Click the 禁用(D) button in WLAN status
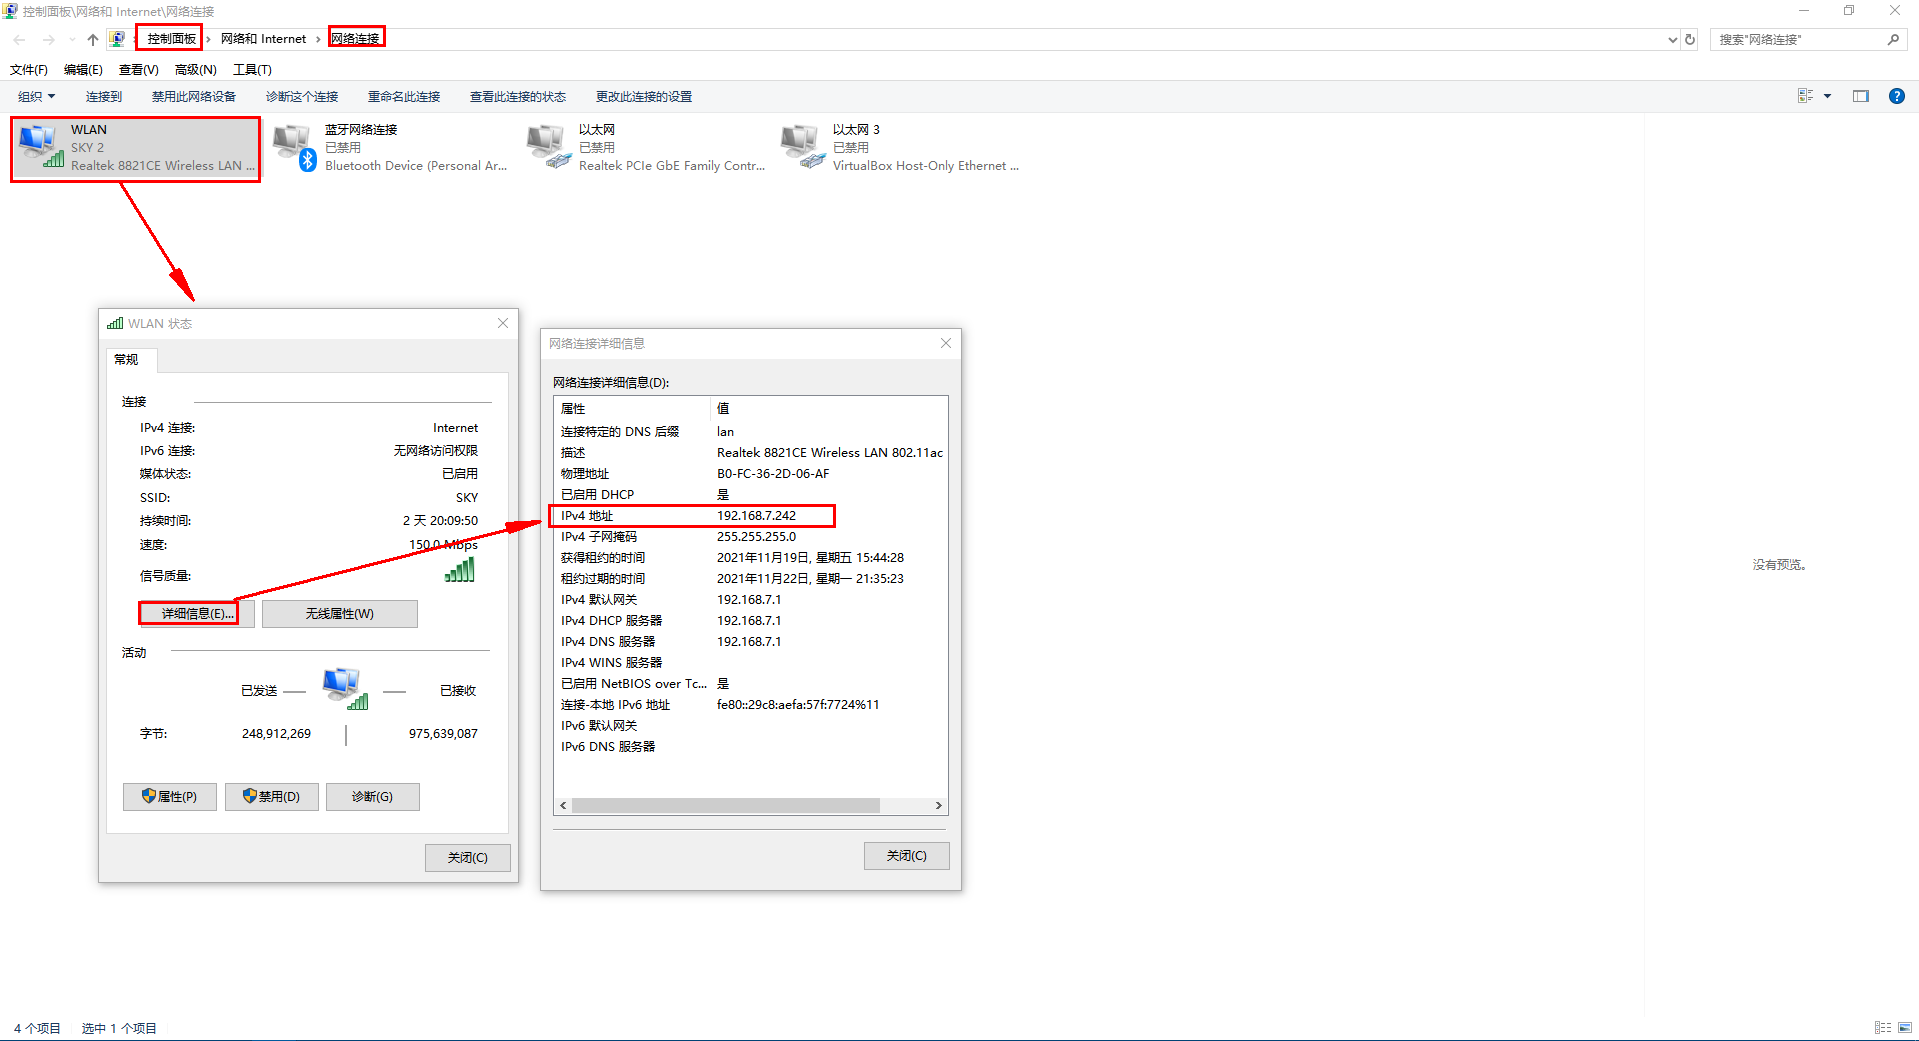The height and width of the screenshot is (1041, 1919). coord(271,796)
